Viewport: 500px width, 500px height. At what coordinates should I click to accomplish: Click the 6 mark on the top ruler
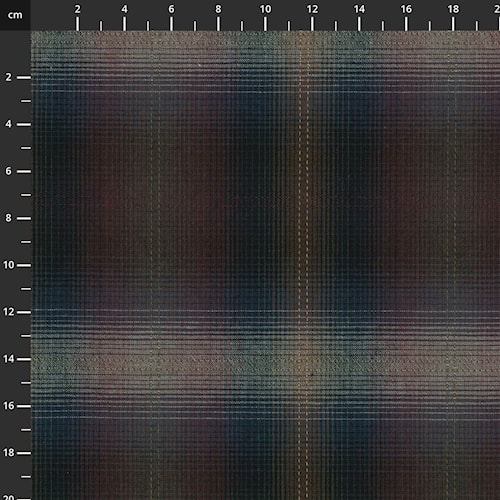tap(171, 9)
